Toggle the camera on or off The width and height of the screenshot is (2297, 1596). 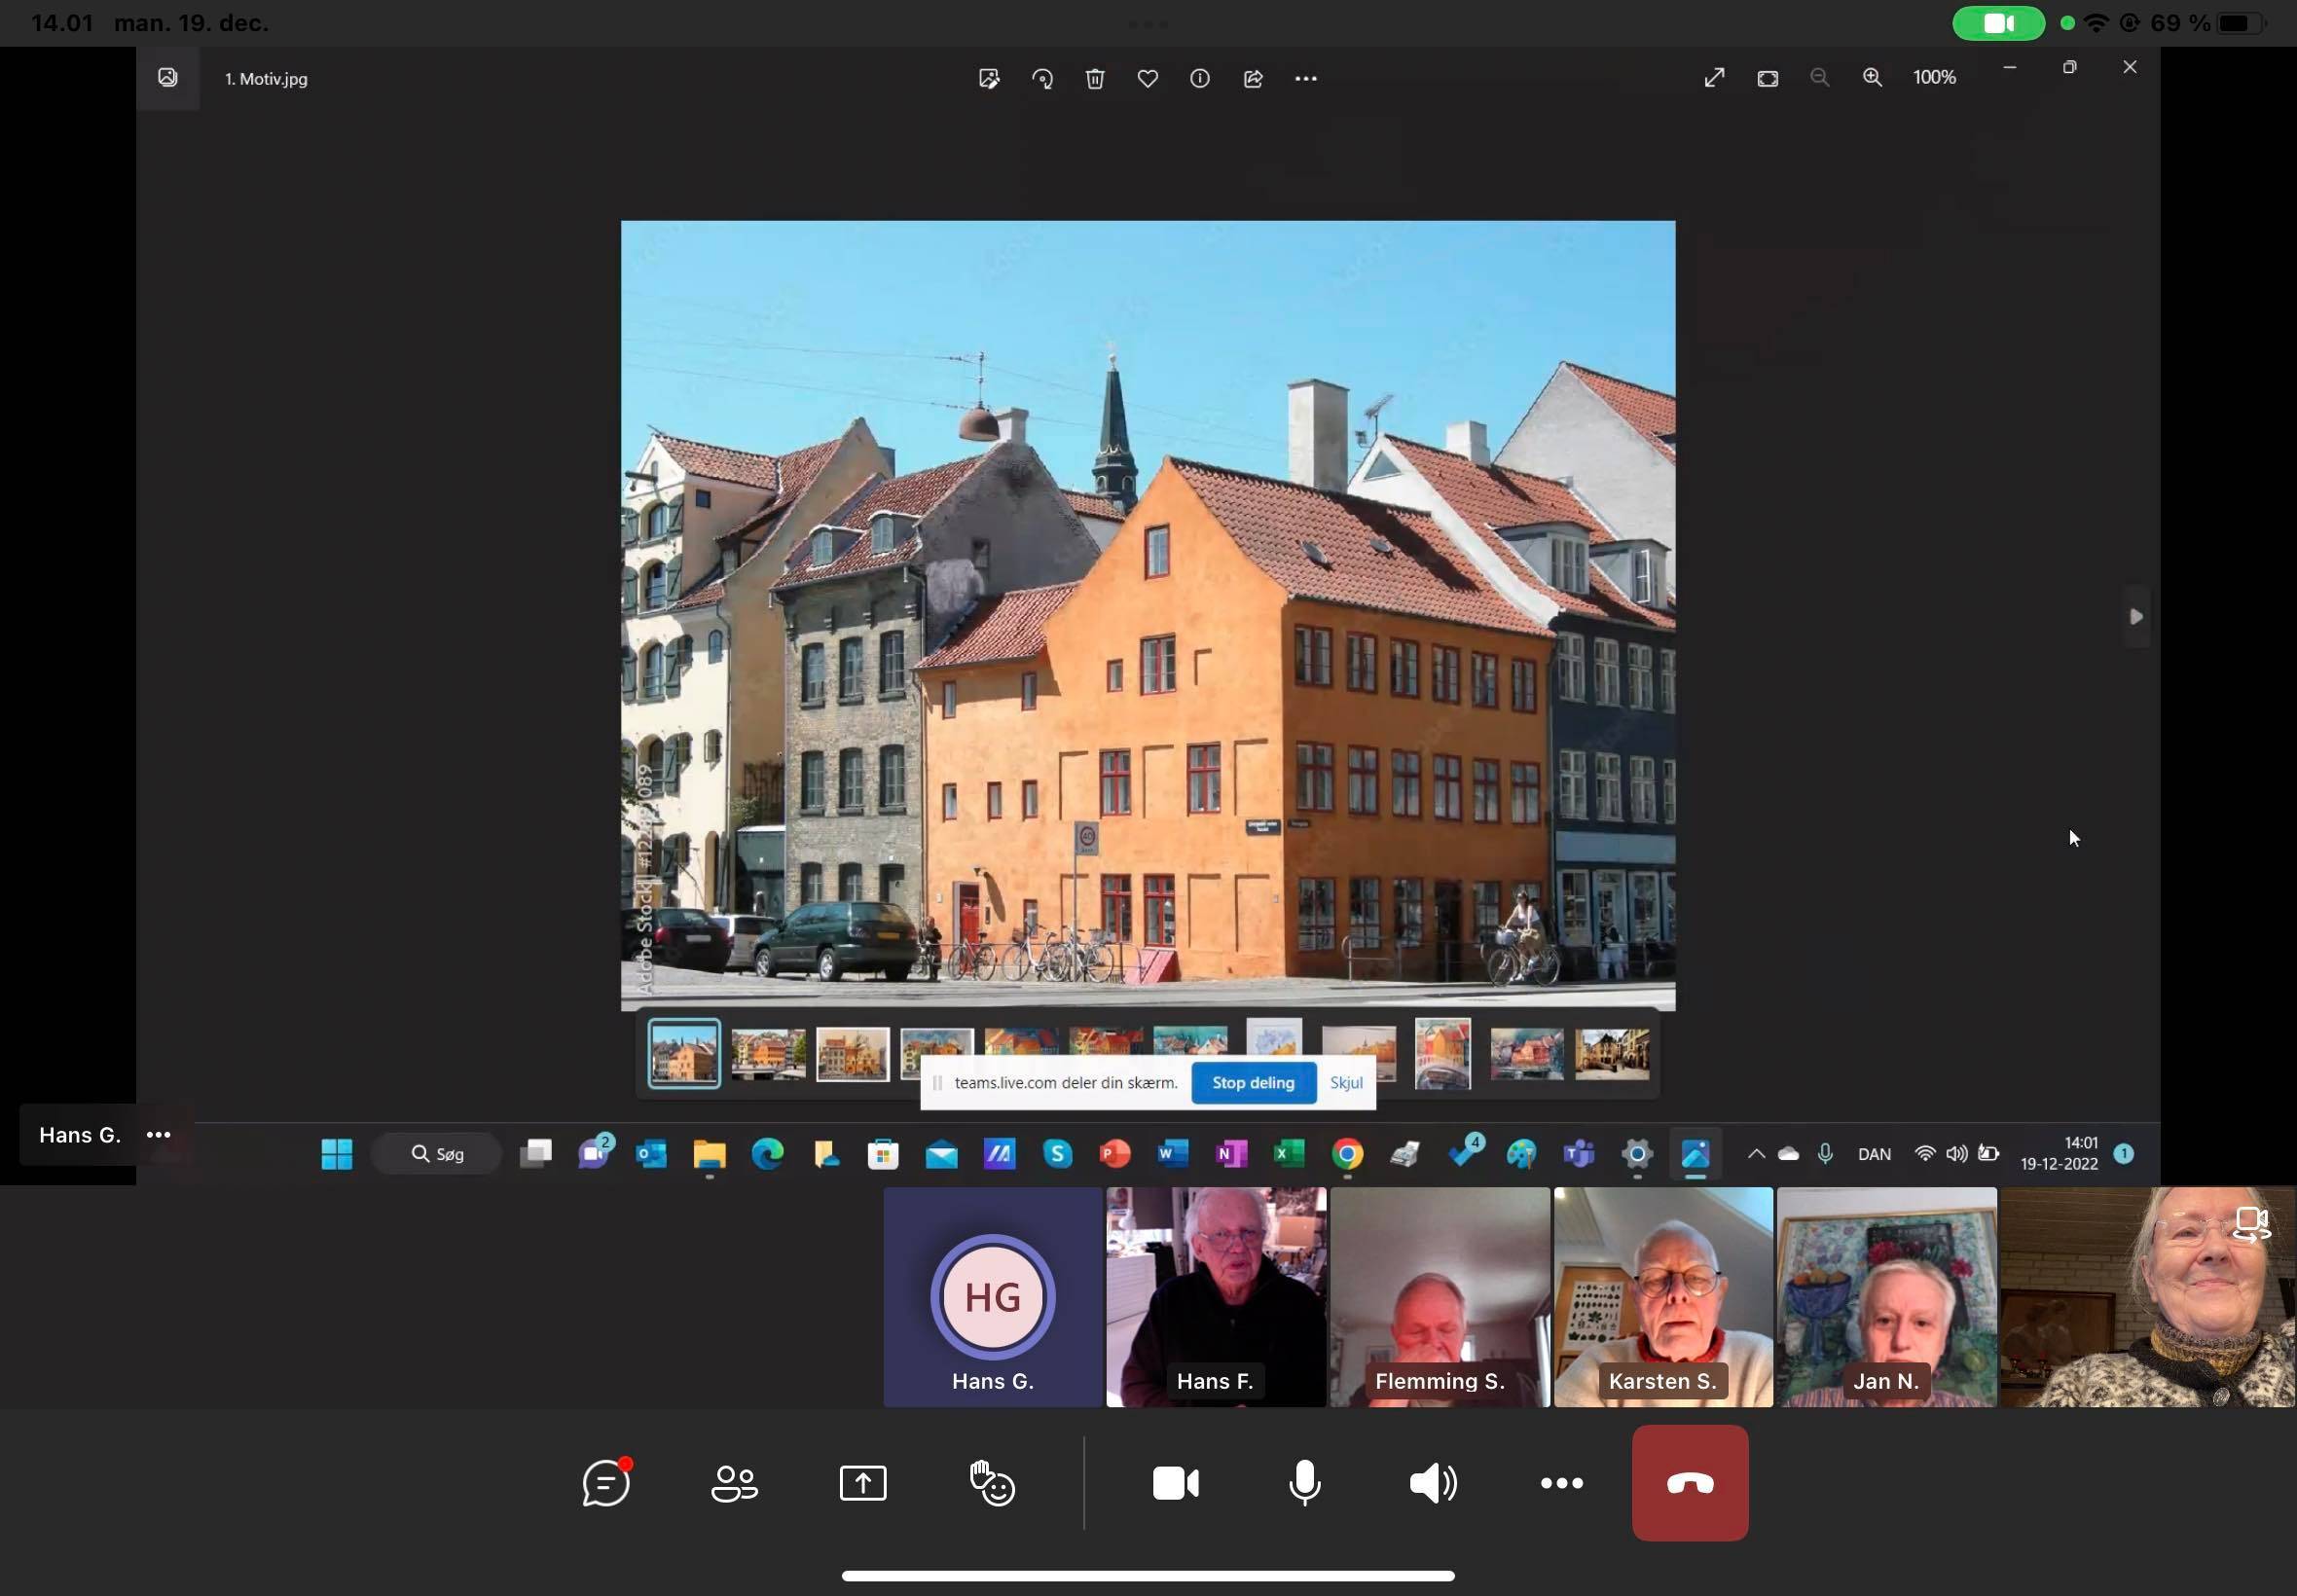point(1175,1483)
